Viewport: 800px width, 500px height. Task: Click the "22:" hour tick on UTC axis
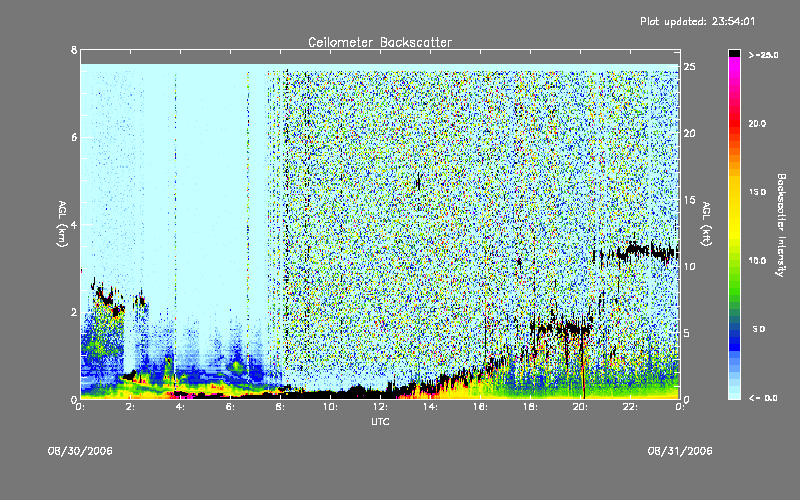pyautogui.click(x=630, y=407)
